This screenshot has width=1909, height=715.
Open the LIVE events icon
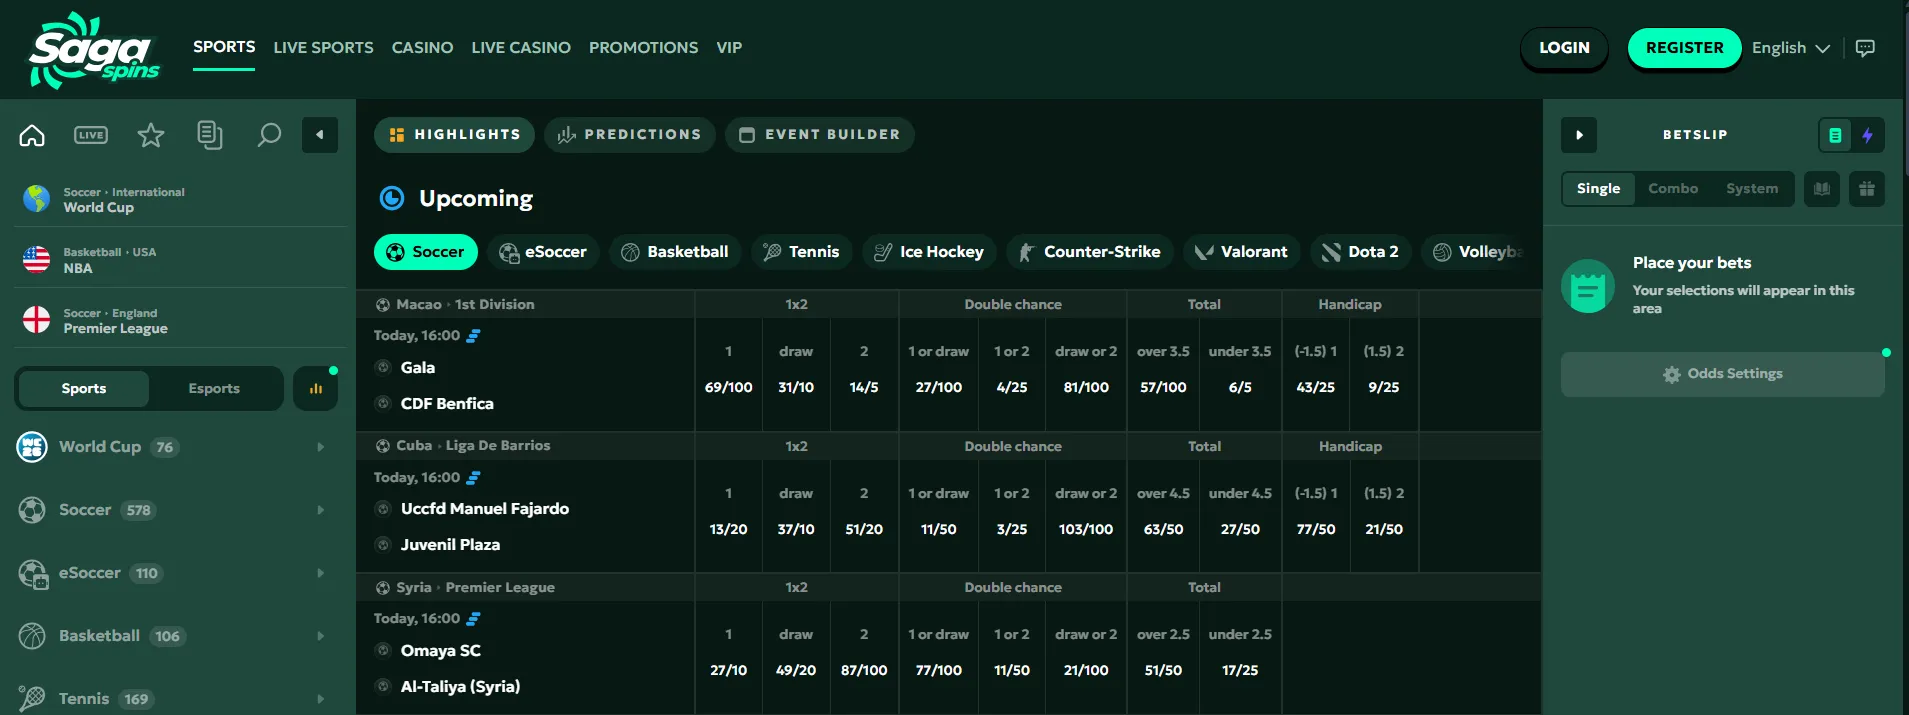pos(91,135)
